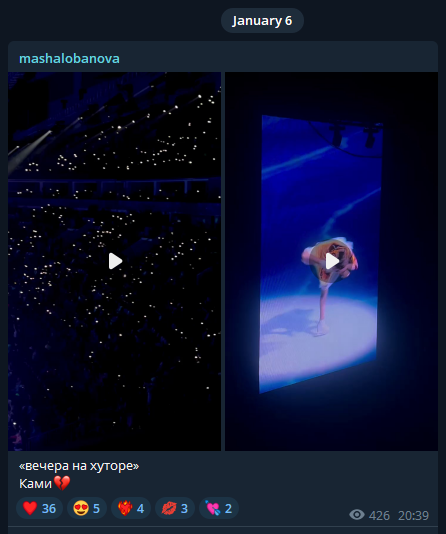
Task: Click the views eye icon
Action: click(x=357, y=515)
